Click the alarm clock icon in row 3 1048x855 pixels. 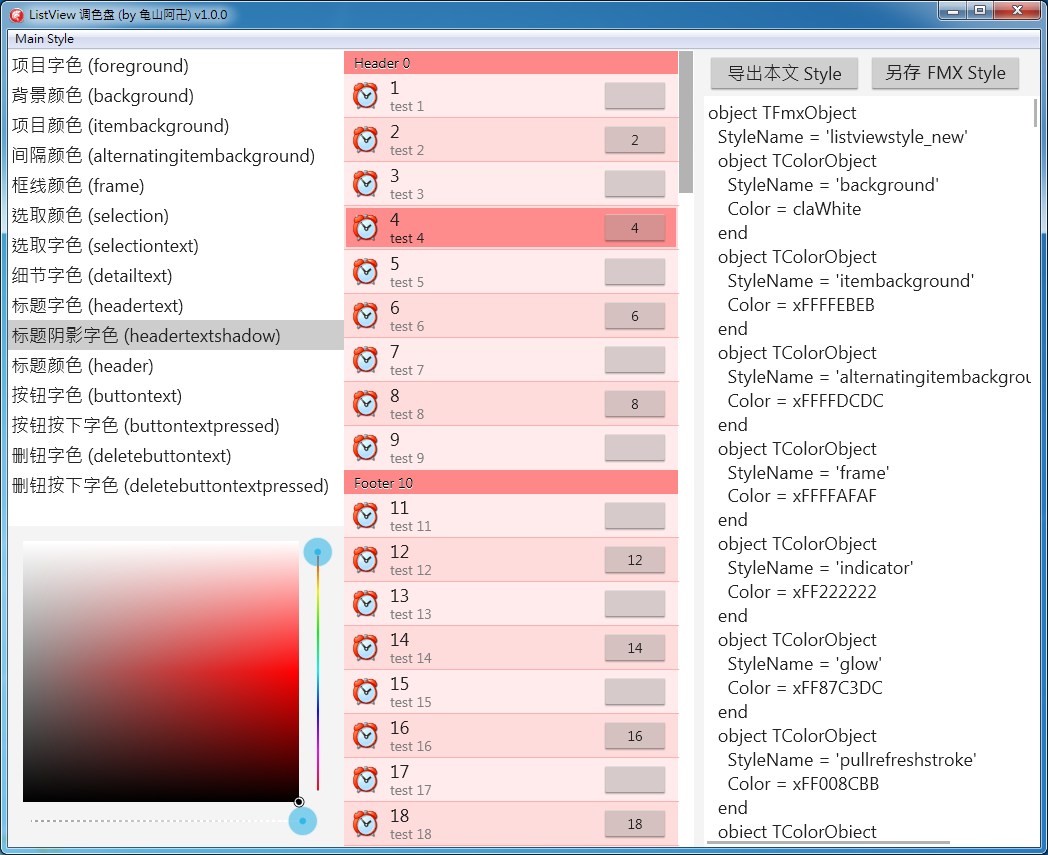[x=366, y=184]
